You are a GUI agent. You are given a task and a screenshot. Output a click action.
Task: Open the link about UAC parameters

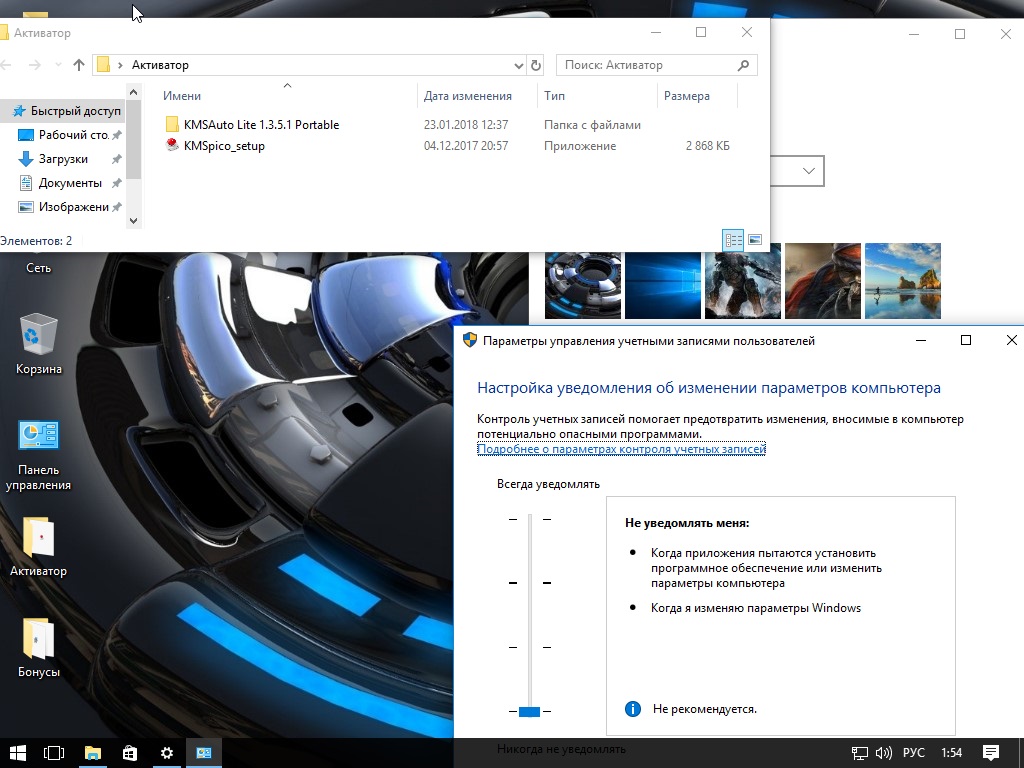(621, 449)
